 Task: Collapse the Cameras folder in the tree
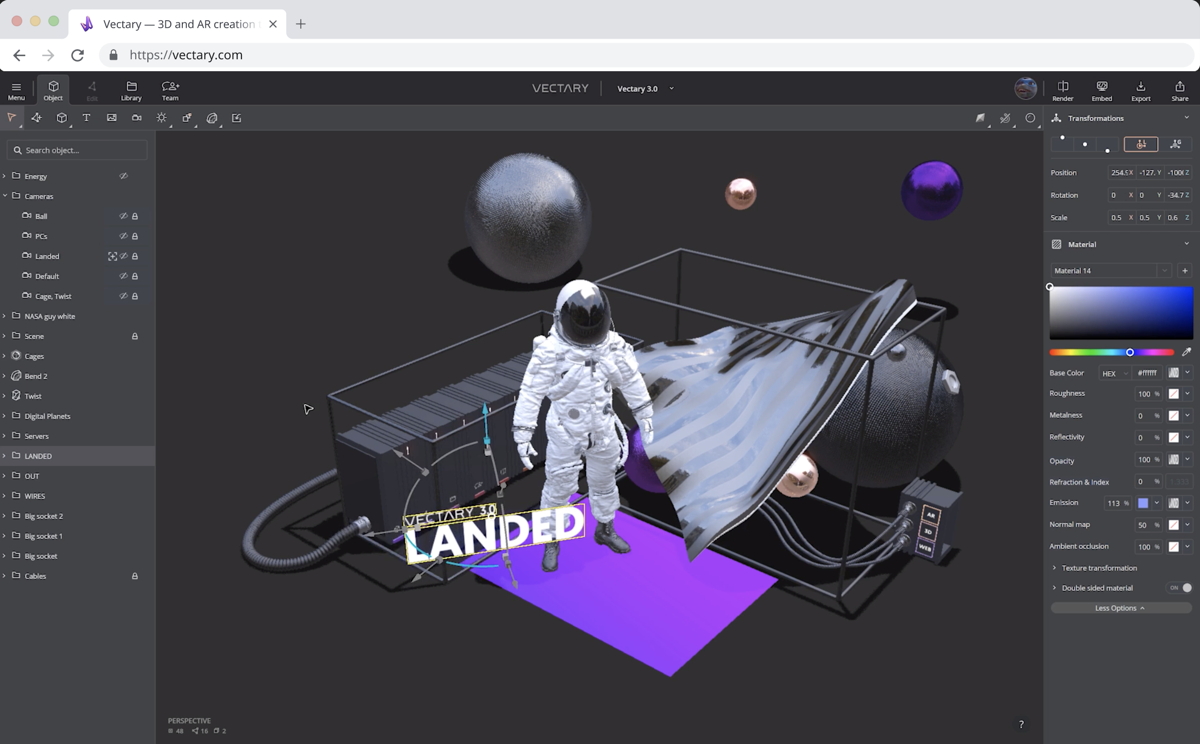[5, 196]
